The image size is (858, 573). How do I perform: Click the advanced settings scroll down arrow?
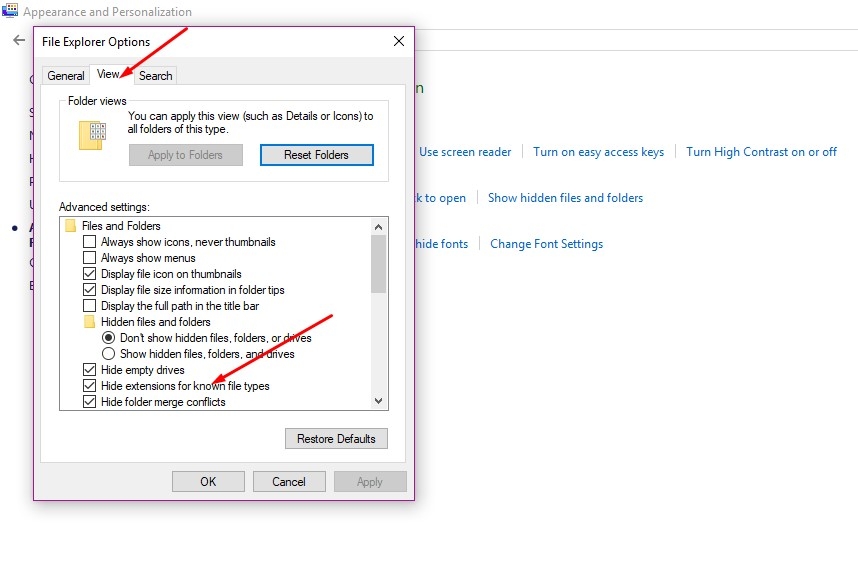378,401
